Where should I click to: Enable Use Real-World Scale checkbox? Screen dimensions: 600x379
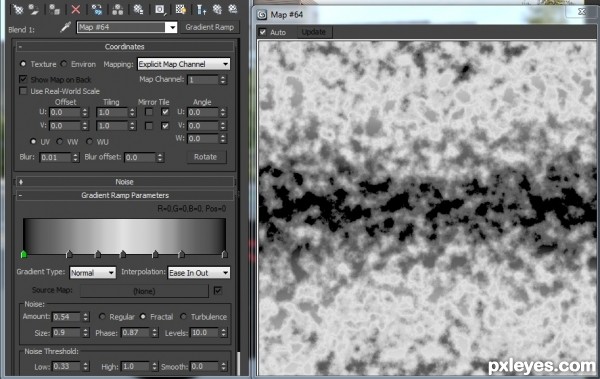click(x=23, y=91)
